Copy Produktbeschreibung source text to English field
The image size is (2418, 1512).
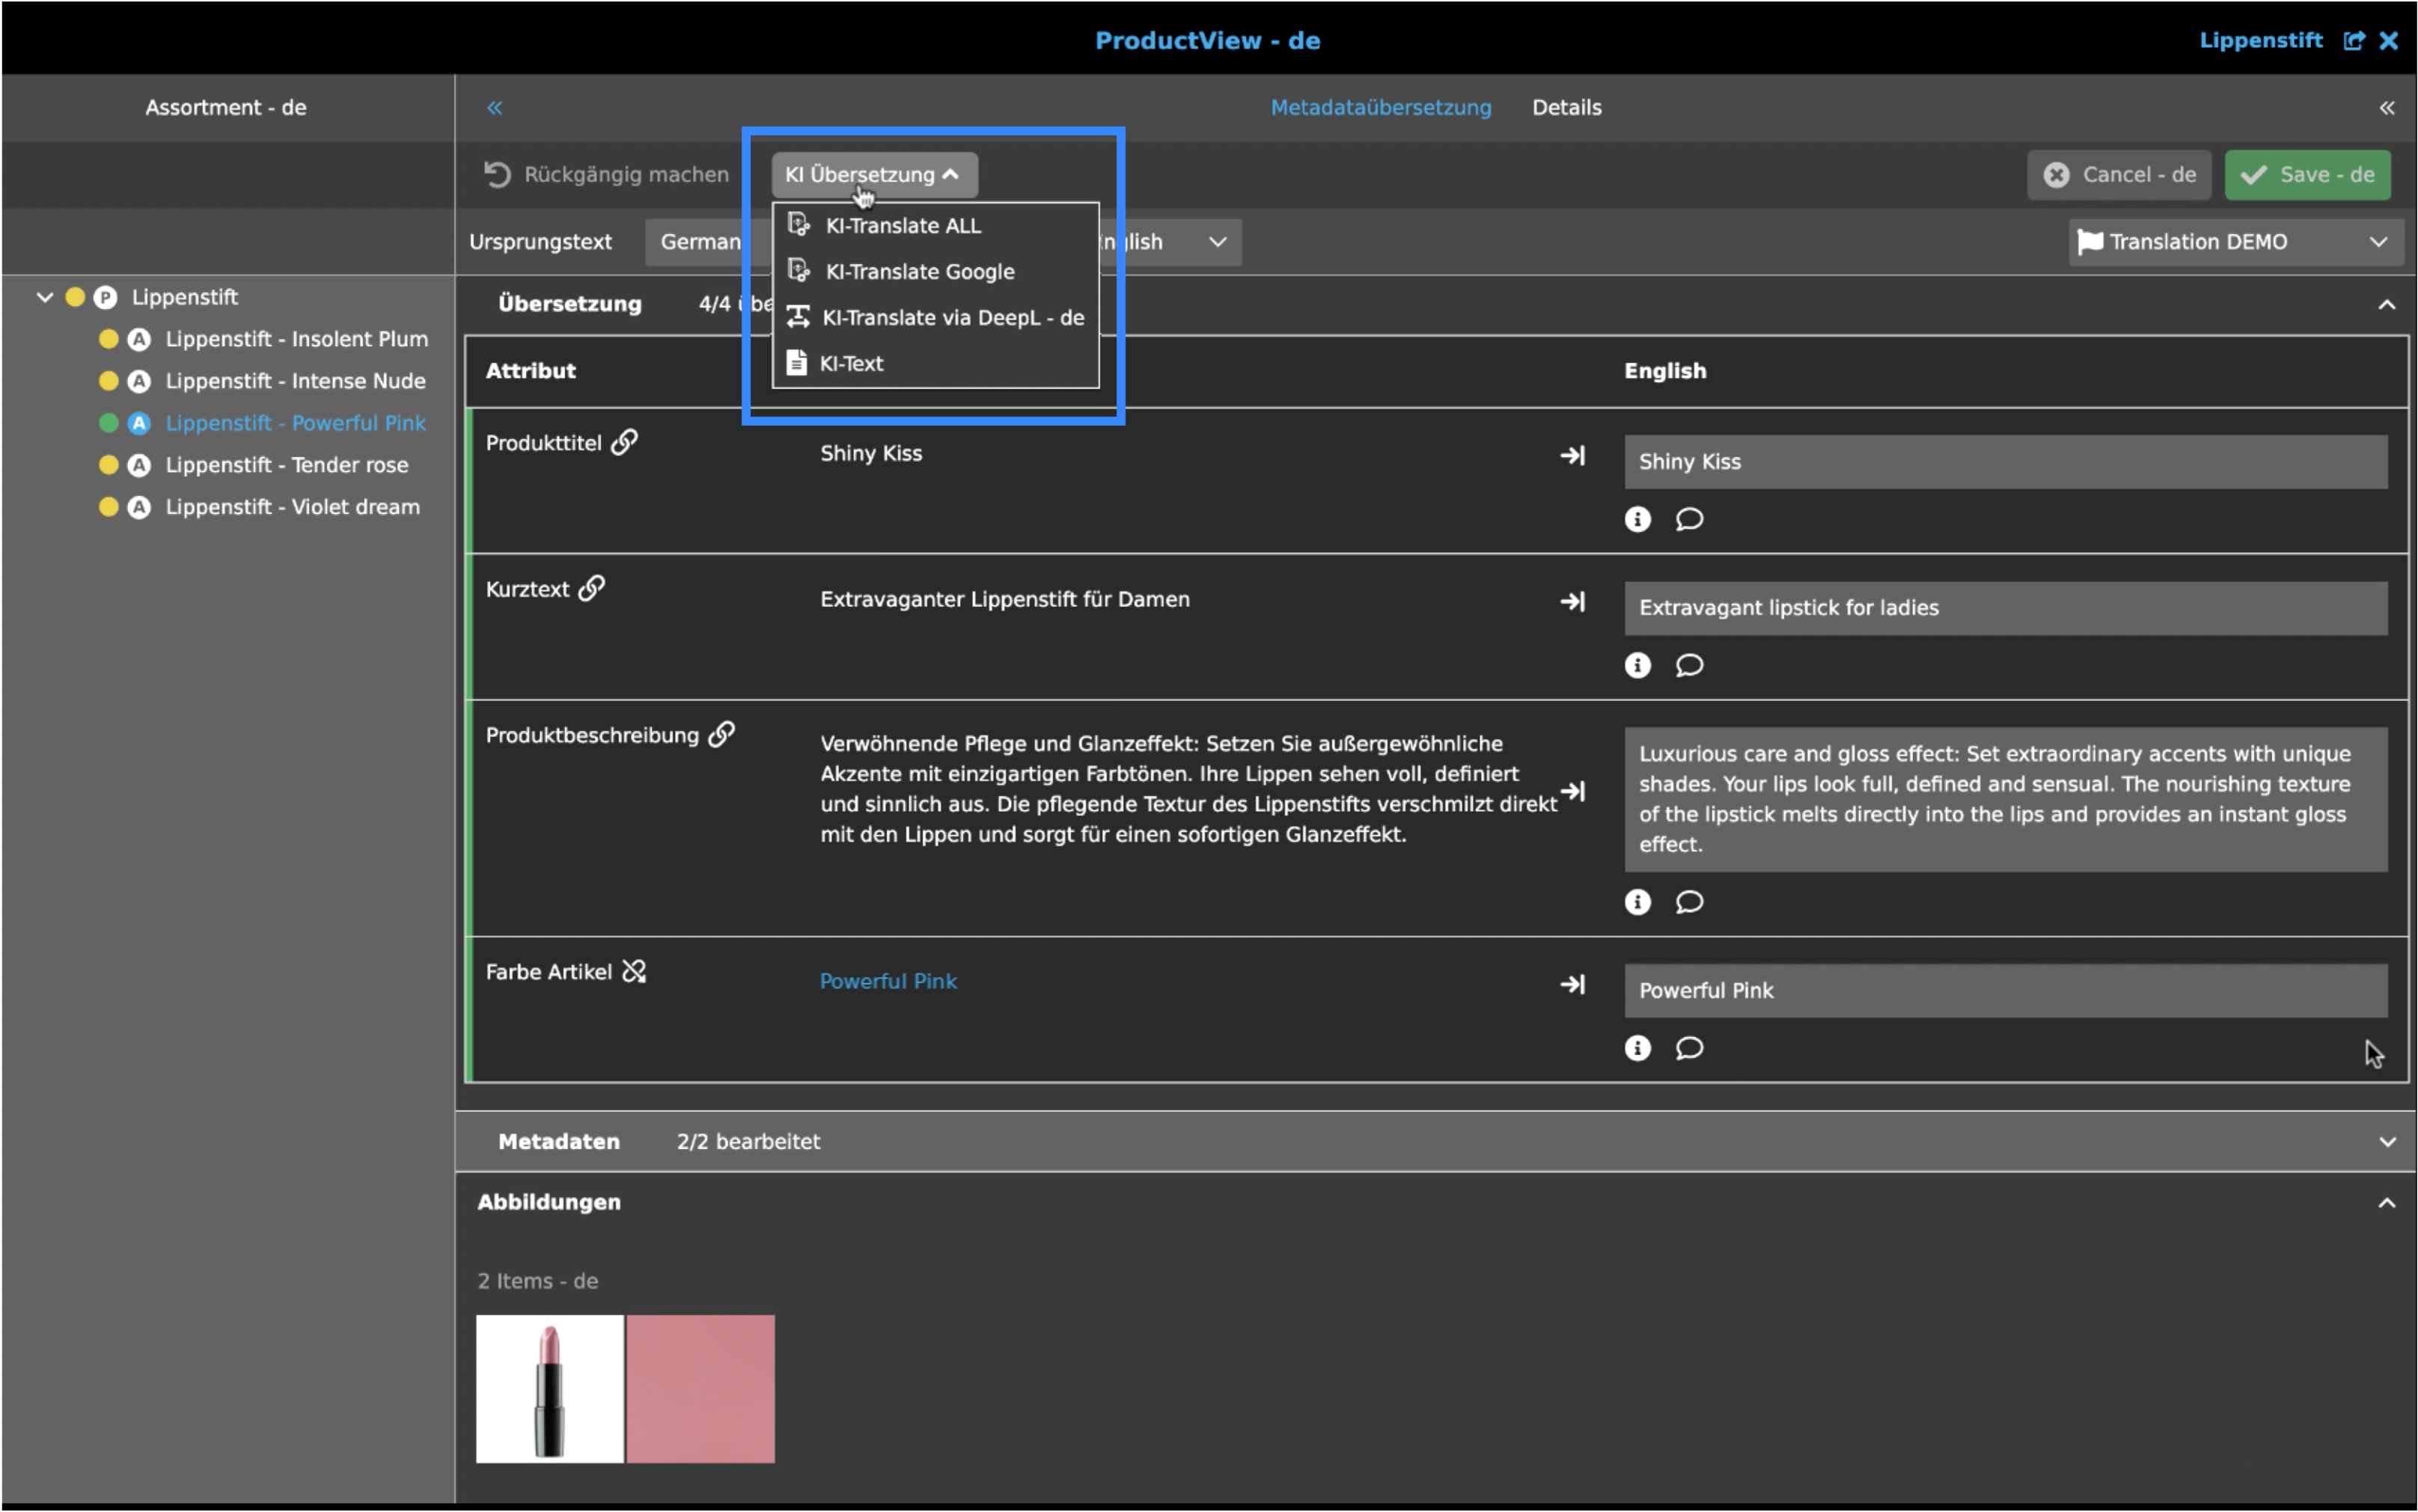(1573, 791)
